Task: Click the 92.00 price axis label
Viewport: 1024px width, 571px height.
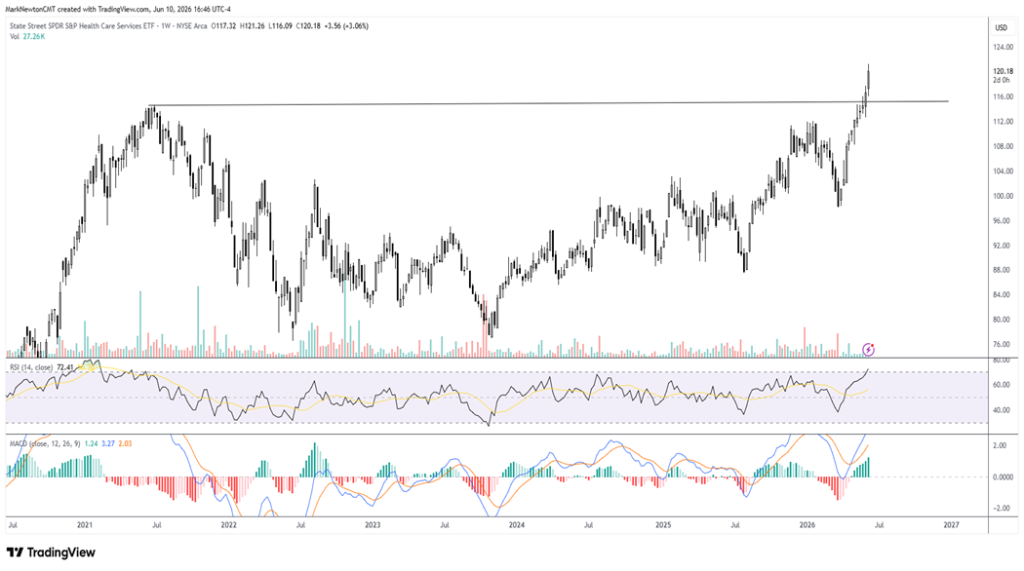Action: [x=1002, y=246]
